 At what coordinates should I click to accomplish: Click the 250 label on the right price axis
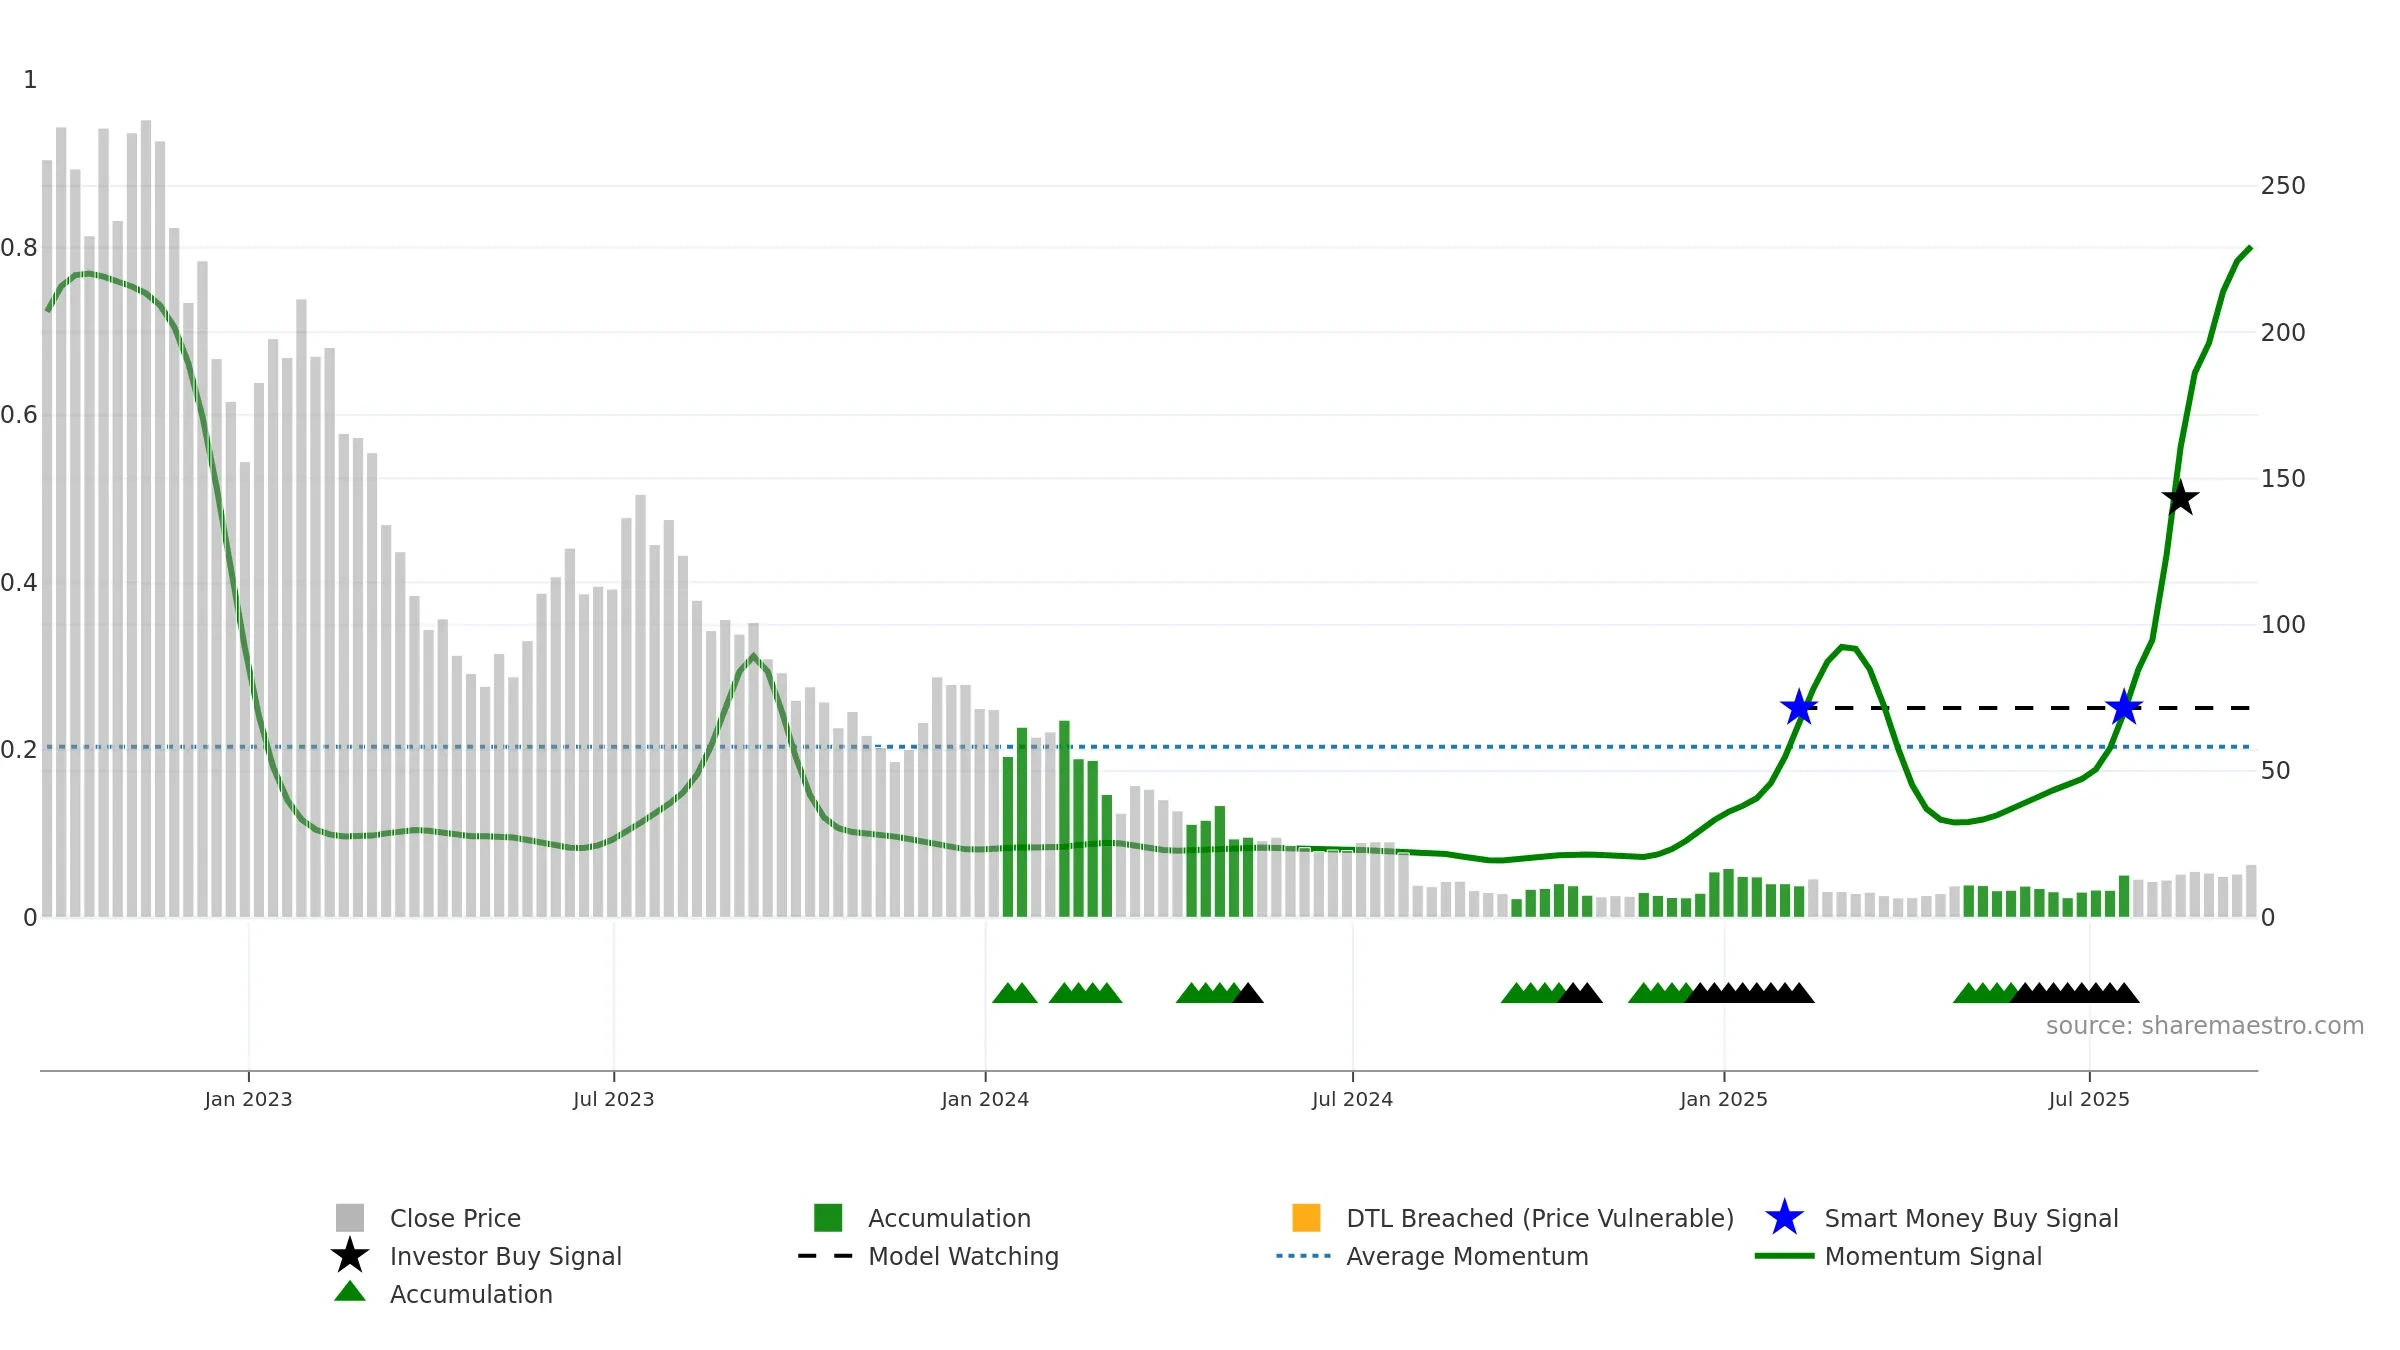pos(2283,186)
